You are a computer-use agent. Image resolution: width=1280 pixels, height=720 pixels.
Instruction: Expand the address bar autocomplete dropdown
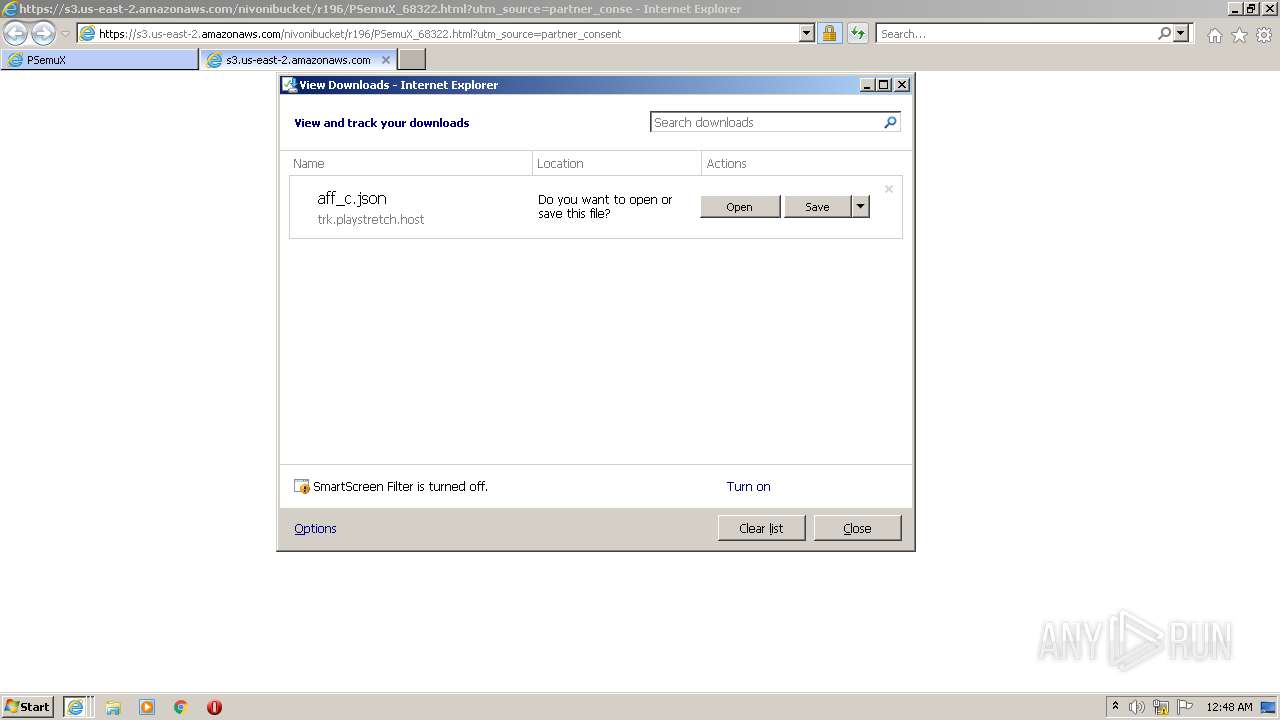click(807, 33)
